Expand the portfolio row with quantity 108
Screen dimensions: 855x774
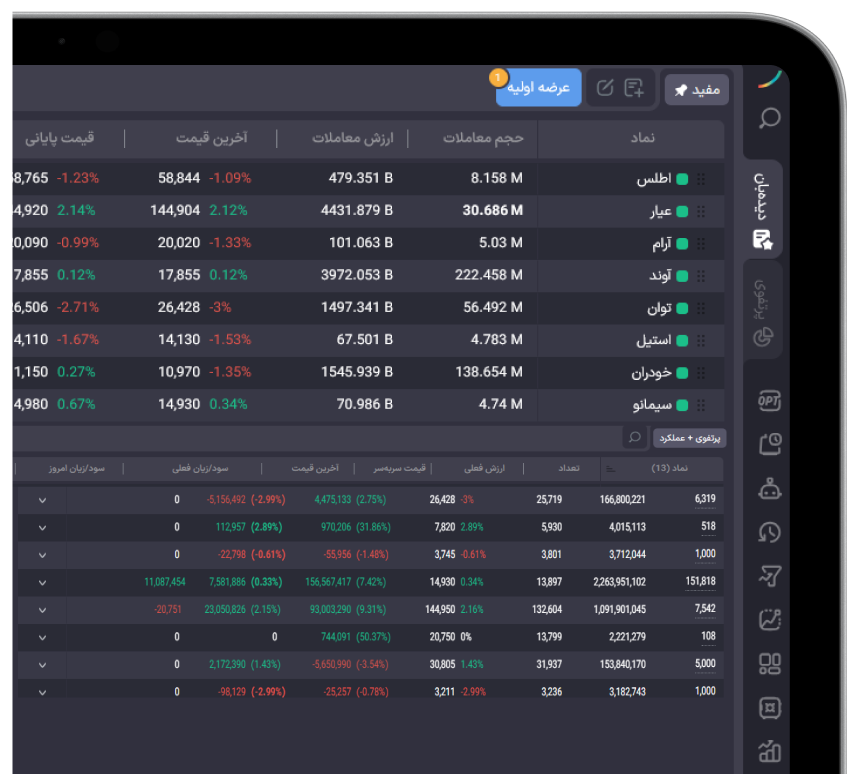pos(42,638)
